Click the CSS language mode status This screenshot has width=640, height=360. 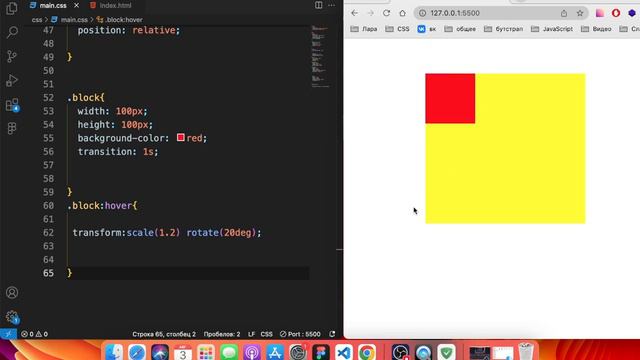click(x=267, y=334)
